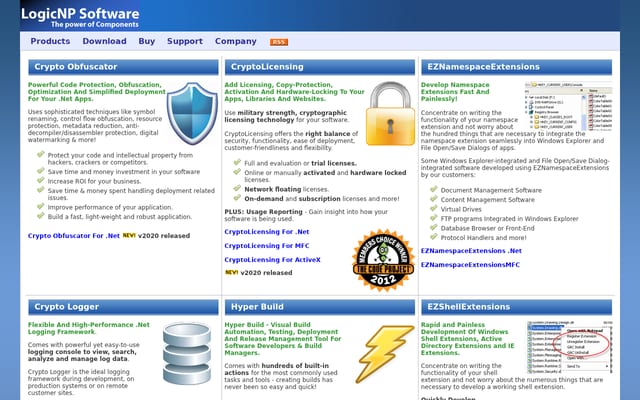This screenshot has width=640, height=400.
Task: Click the Crypto Obfuscator section header
Action: click(123, 67)
